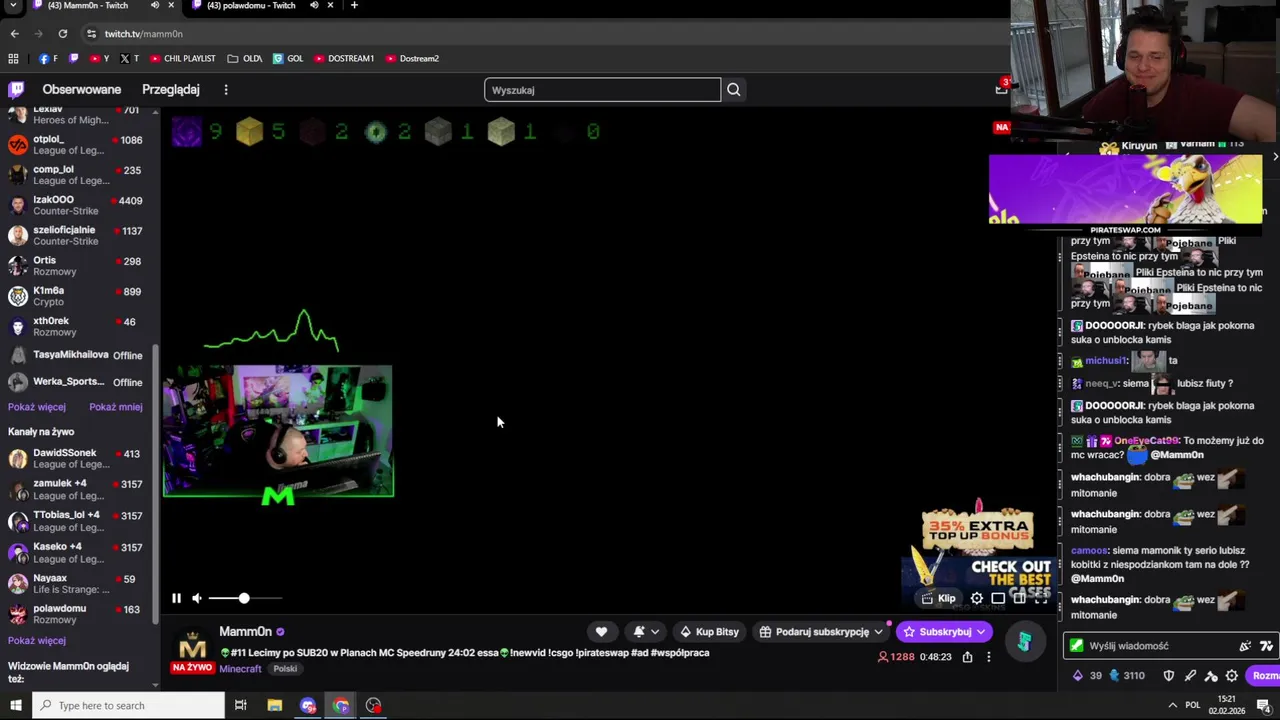Open a new browser tab
This screenshot has width=1280, height=720.
click(x=354, y=6)
